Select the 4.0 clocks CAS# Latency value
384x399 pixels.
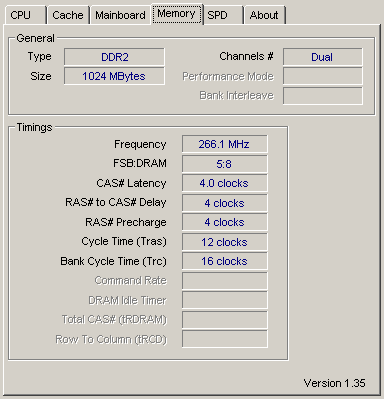click(x=224, y=183)
